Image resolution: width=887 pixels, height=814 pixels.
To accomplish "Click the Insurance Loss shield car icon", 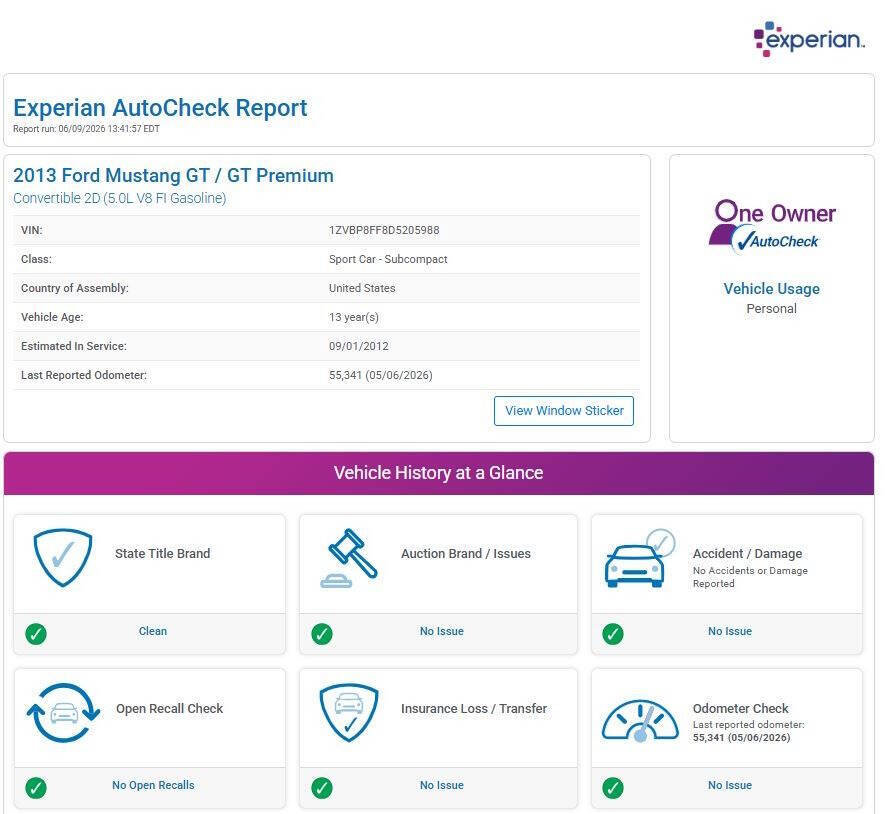I will [x=349, y=713].
